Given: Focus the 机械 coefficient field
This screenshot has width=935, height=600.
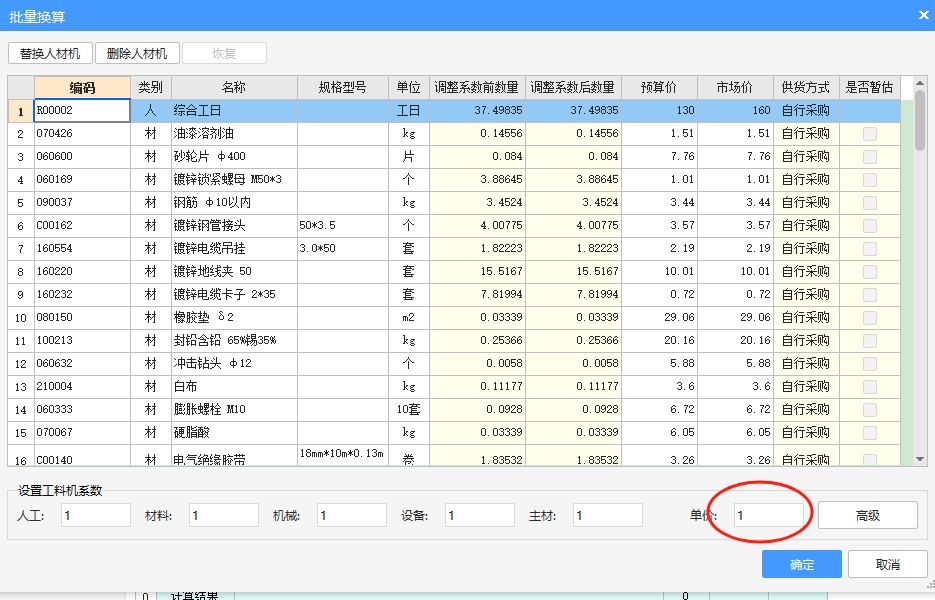Looking at the screenshot, I should pyautogui.click(x=352, y=515).
